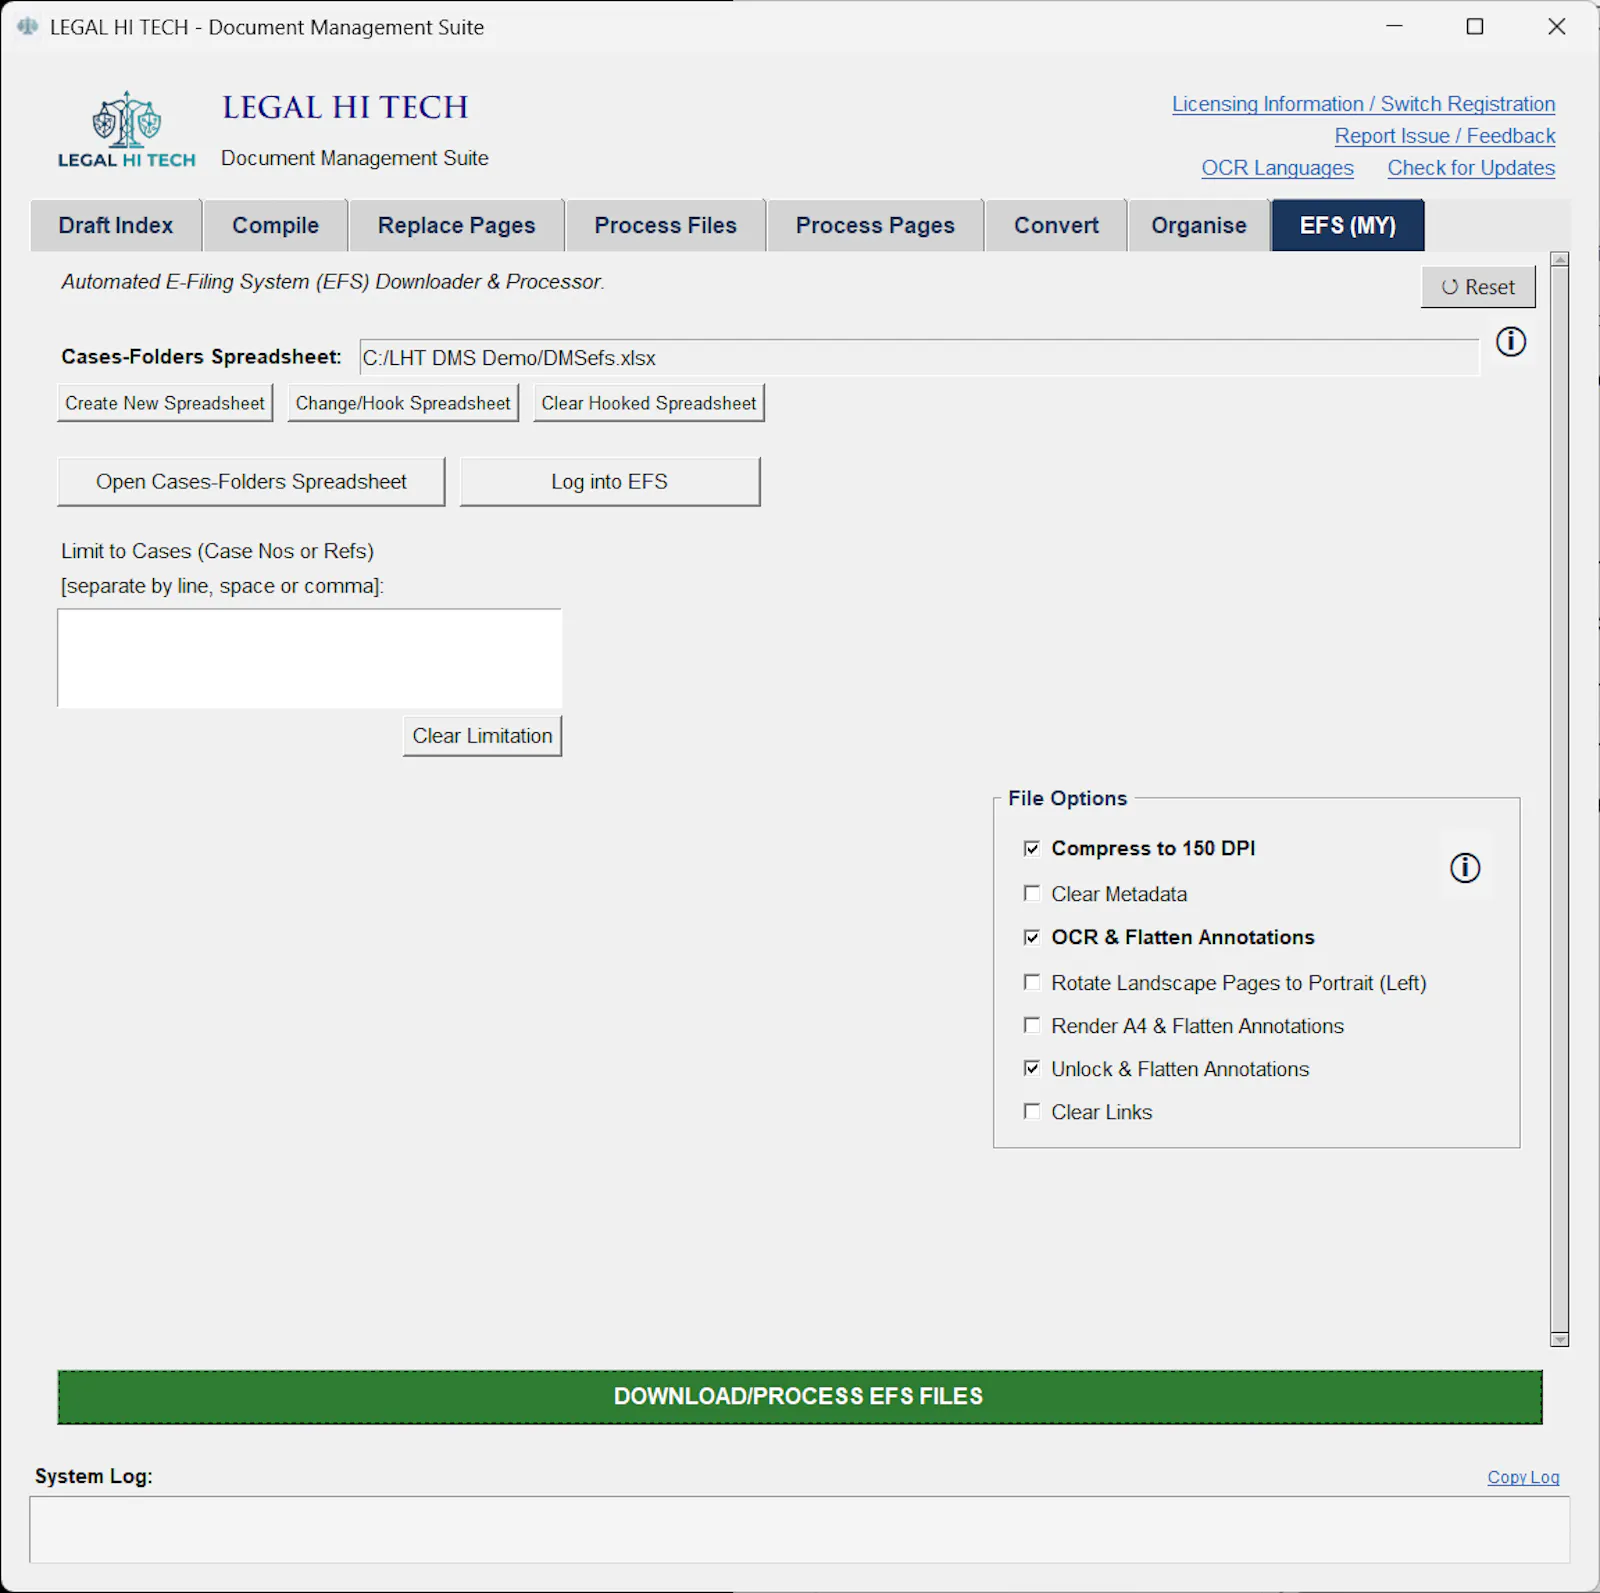Viewport: 1600px width, 1593px height.
Task: Click the Legal Hi Tech logo
Action: pos(127,130)
